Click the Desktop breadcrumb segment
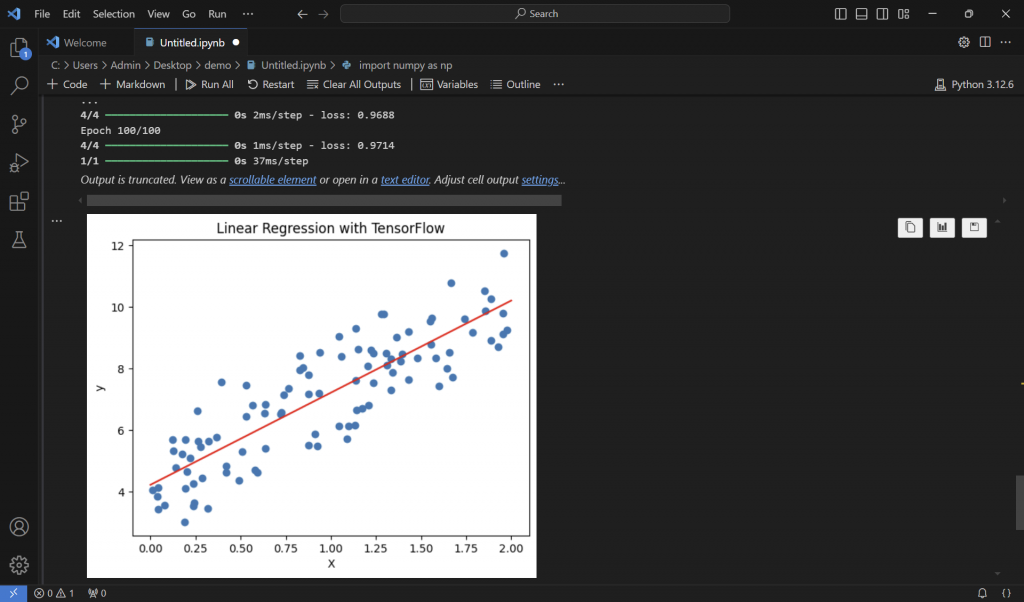 (x=172, y=65)
